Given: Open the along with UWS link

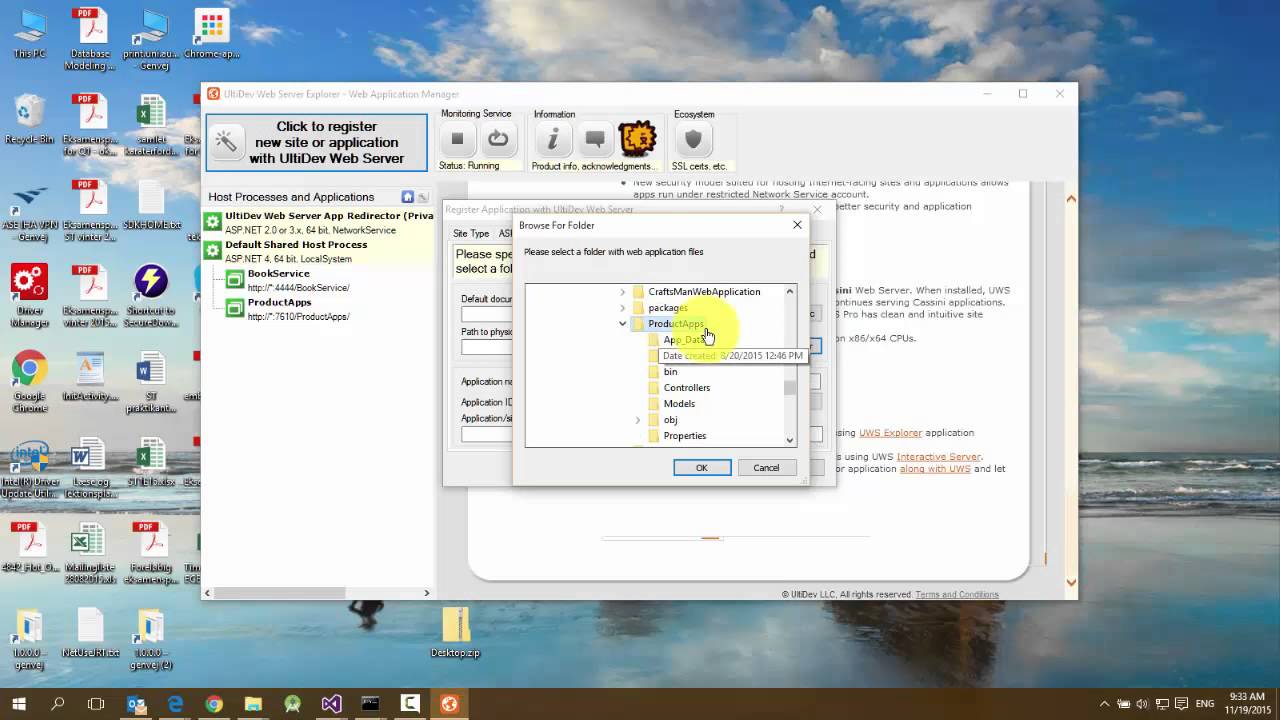Looking at the screenshot, I should click(x=935, y=469).
